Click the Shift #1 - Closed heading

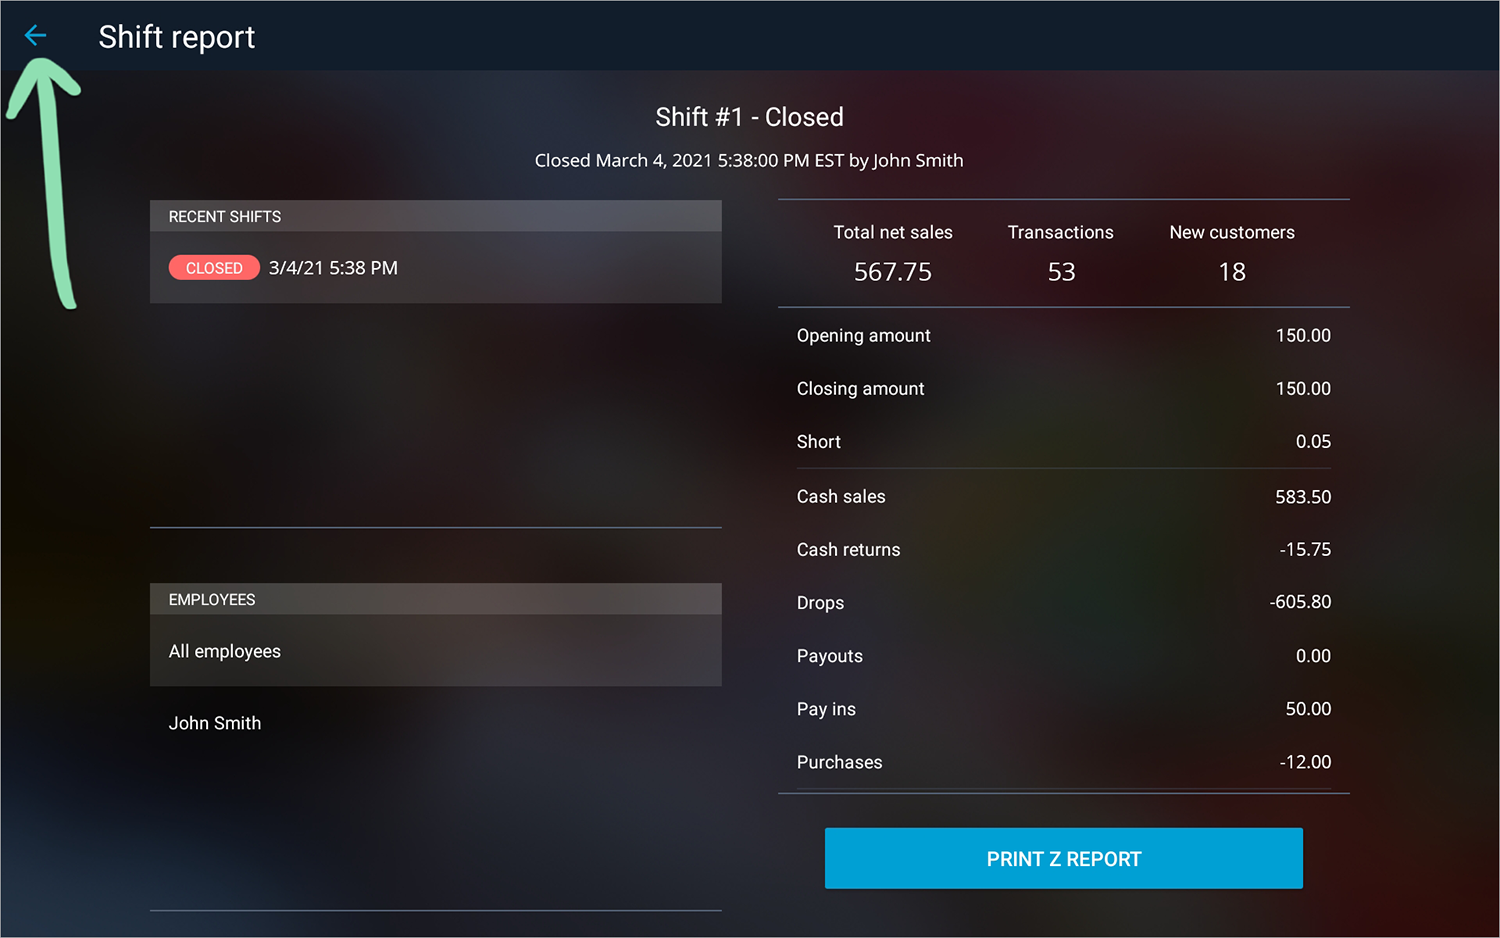pyautogui.click(x=749, y=117)
